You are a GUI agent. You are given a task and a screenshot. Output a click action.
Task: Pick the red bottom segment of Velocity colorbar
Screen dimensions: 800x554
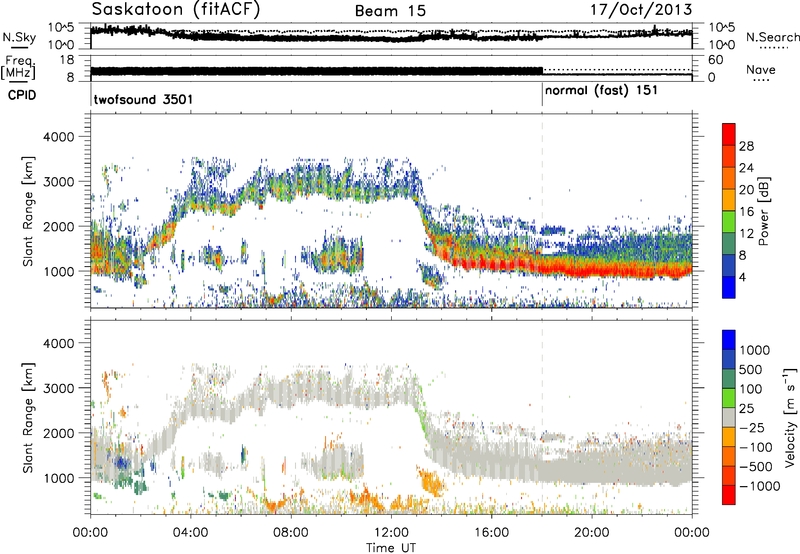pyautogui.click(x=729, y=495)
